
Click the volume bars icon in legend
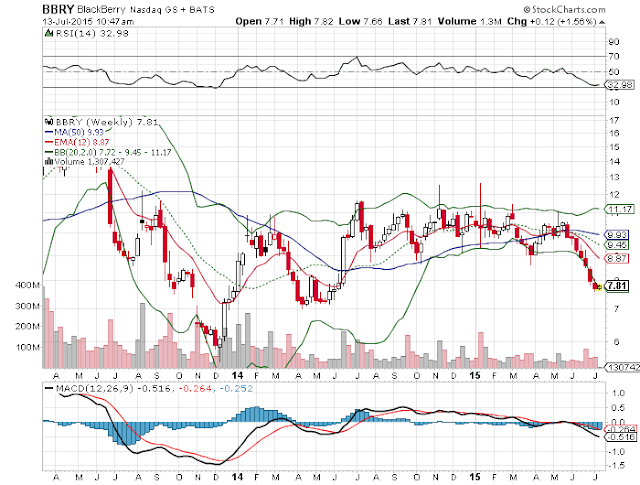click(x=49, y=161)
